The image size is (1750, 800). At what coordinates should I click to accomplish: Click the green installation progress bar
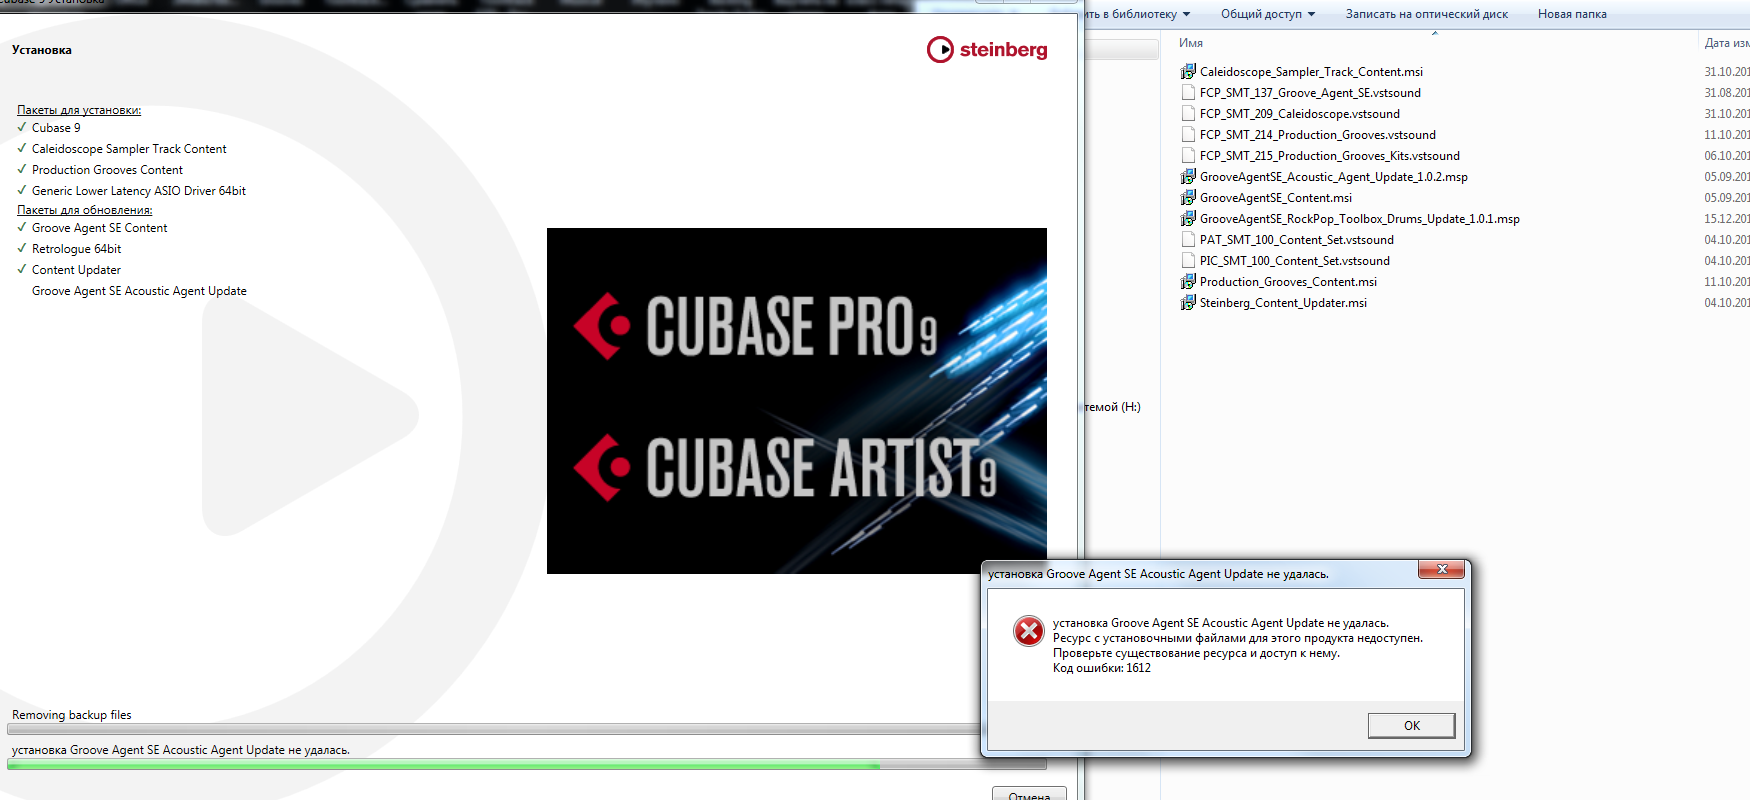pos(526,765)
